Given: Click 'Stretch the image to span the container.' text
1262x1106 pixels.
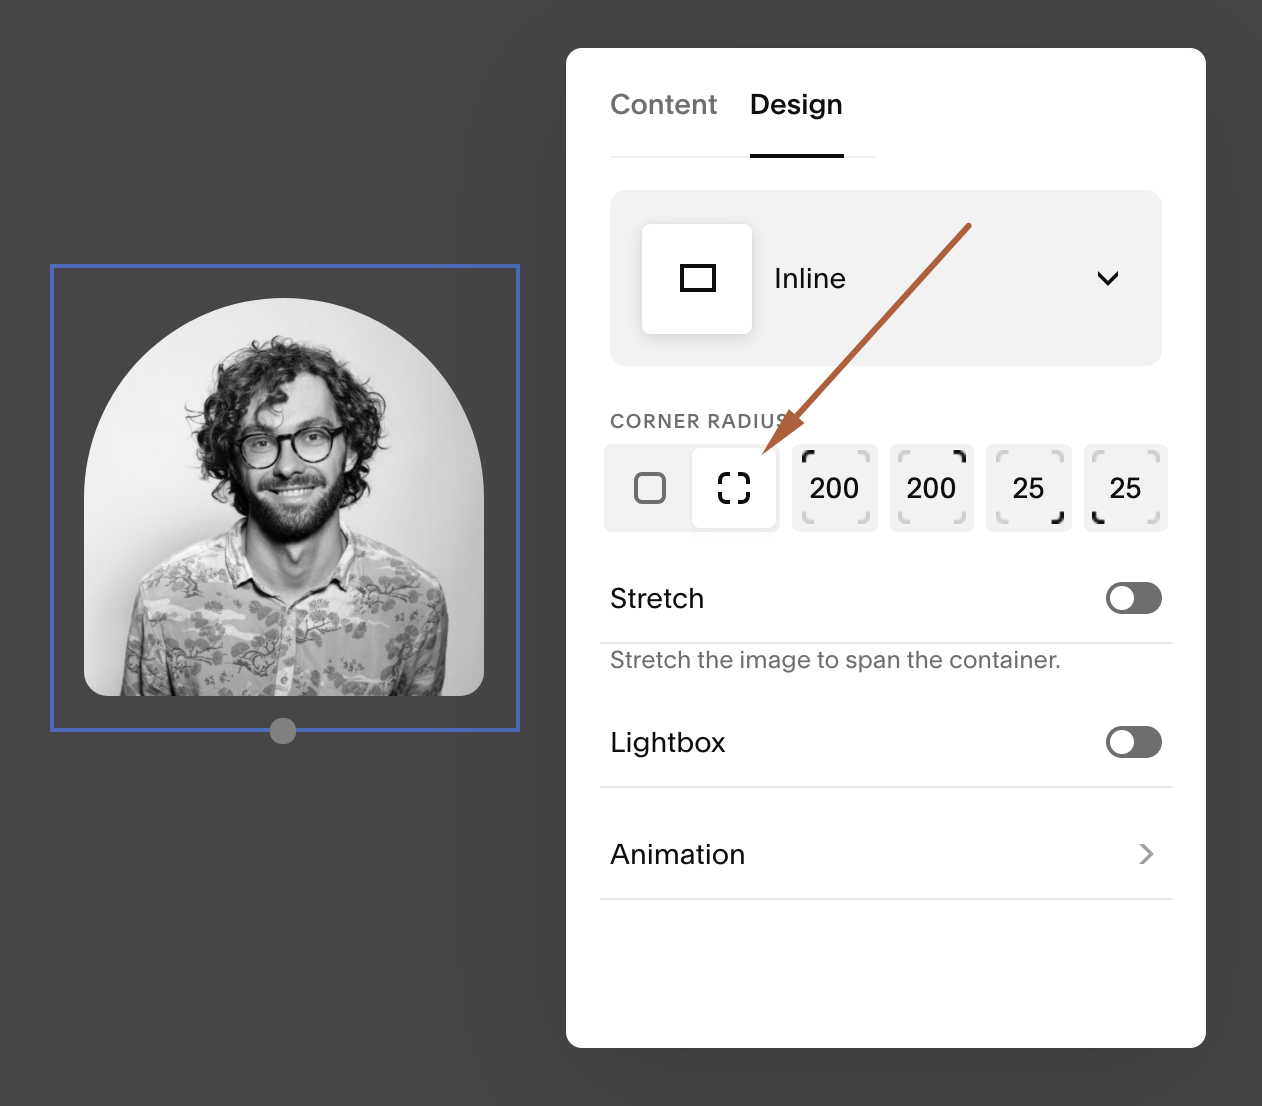Looking at the screenshot, I should pyautogui.click(x=835, y=660).
